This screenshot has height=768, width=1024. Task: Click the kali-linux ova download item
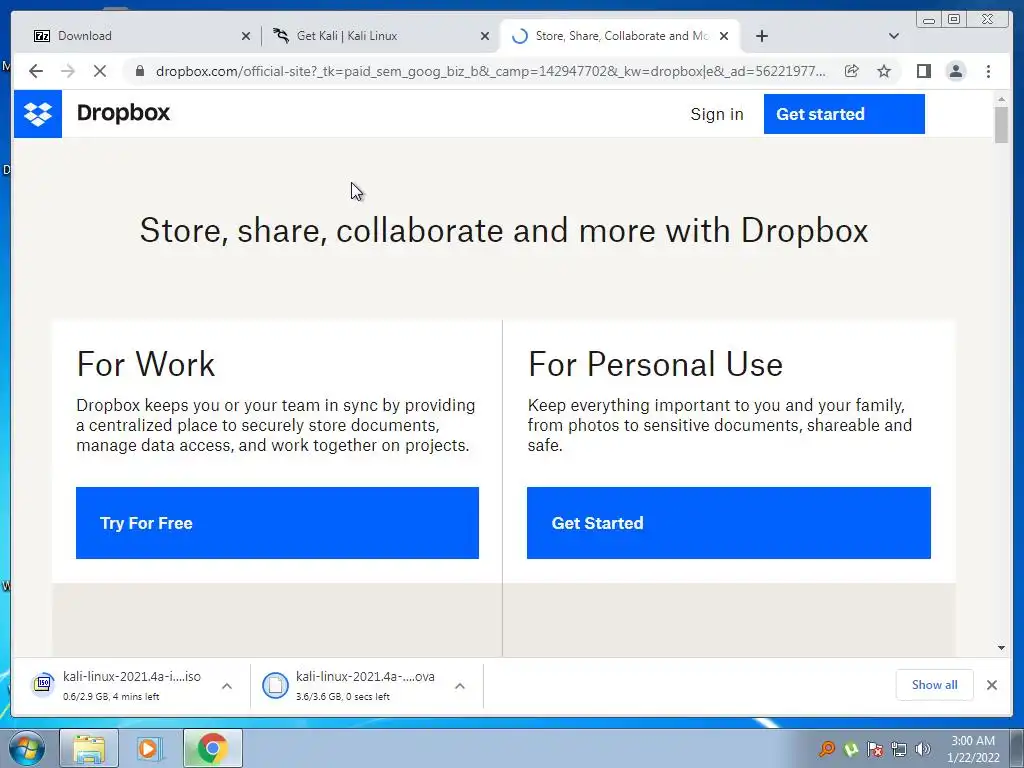pos(357,686)
